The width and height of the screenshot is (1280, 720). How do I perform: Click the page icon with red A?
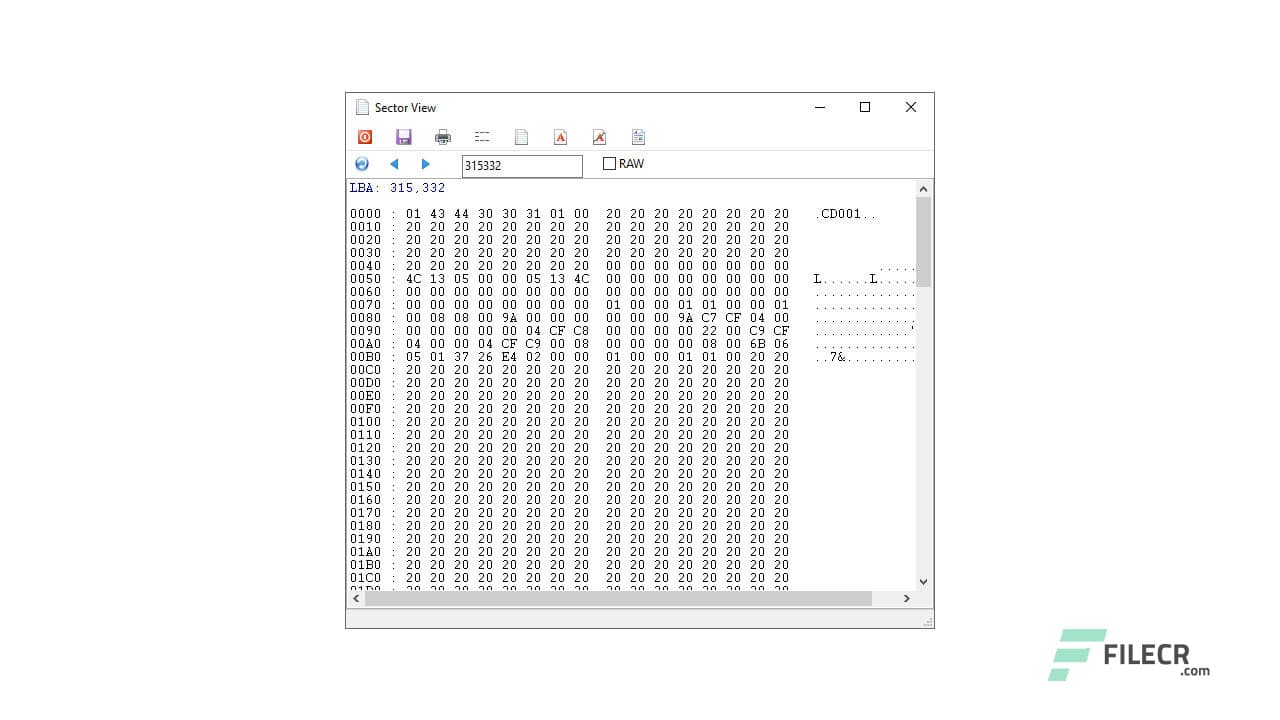point(560,137)
